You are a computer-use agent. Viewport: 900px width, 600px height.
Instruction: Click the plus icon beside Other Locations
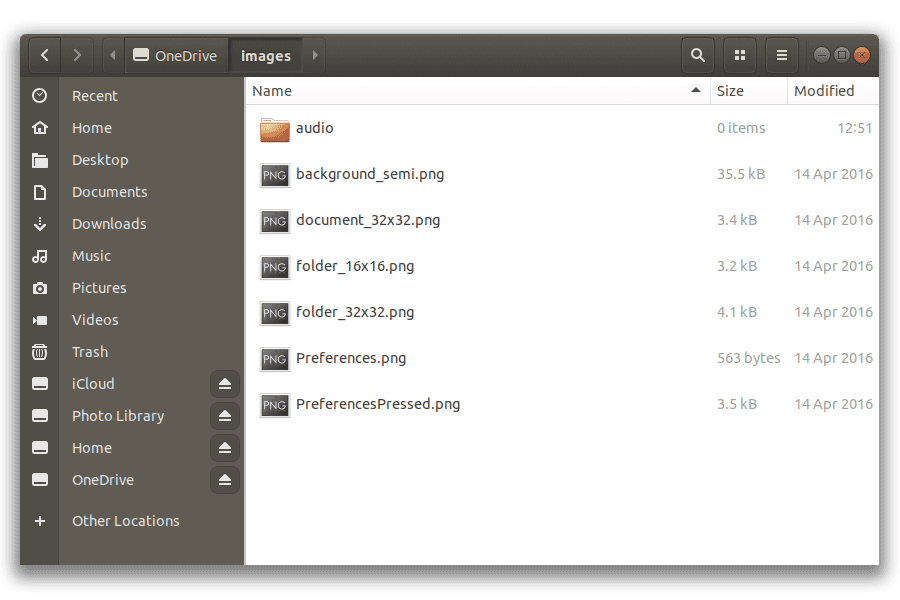(x=40, y=521)
